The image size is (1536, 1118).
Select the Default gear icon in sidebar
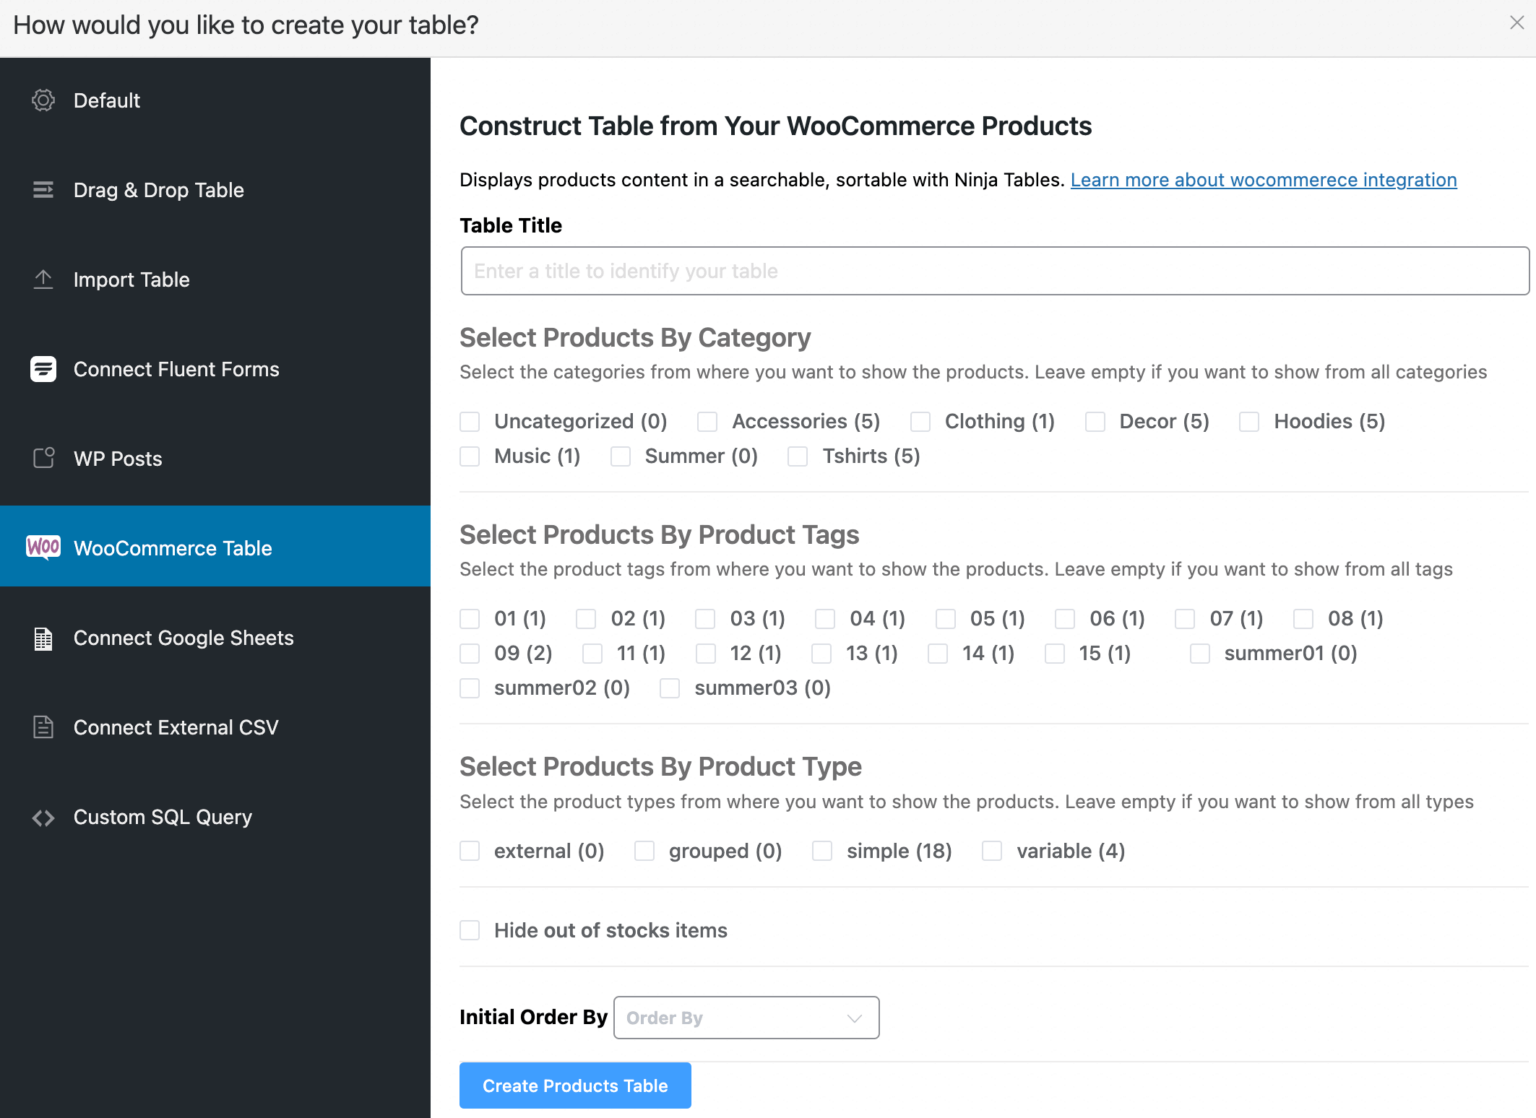[x=43, y=100]
